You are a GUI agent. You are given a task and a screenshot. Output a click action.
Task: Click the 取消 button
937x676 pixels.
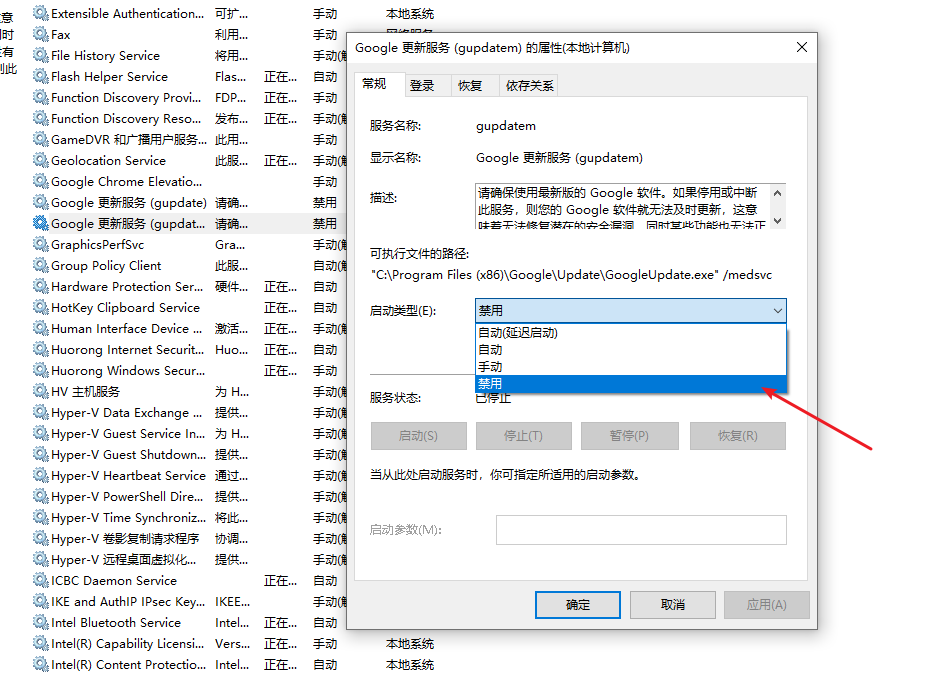click(673, 605)
